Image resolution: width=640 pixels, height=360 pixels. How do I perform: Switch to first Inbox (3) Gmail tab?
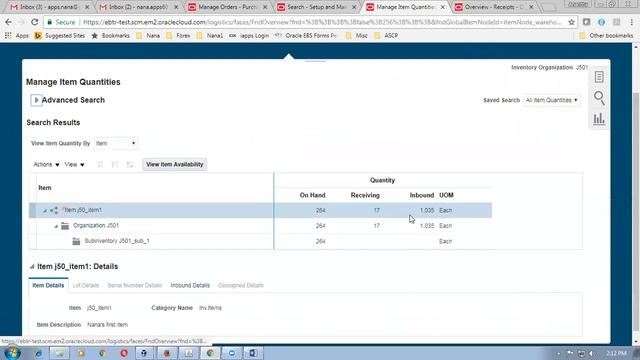click(x=49, y=7)
